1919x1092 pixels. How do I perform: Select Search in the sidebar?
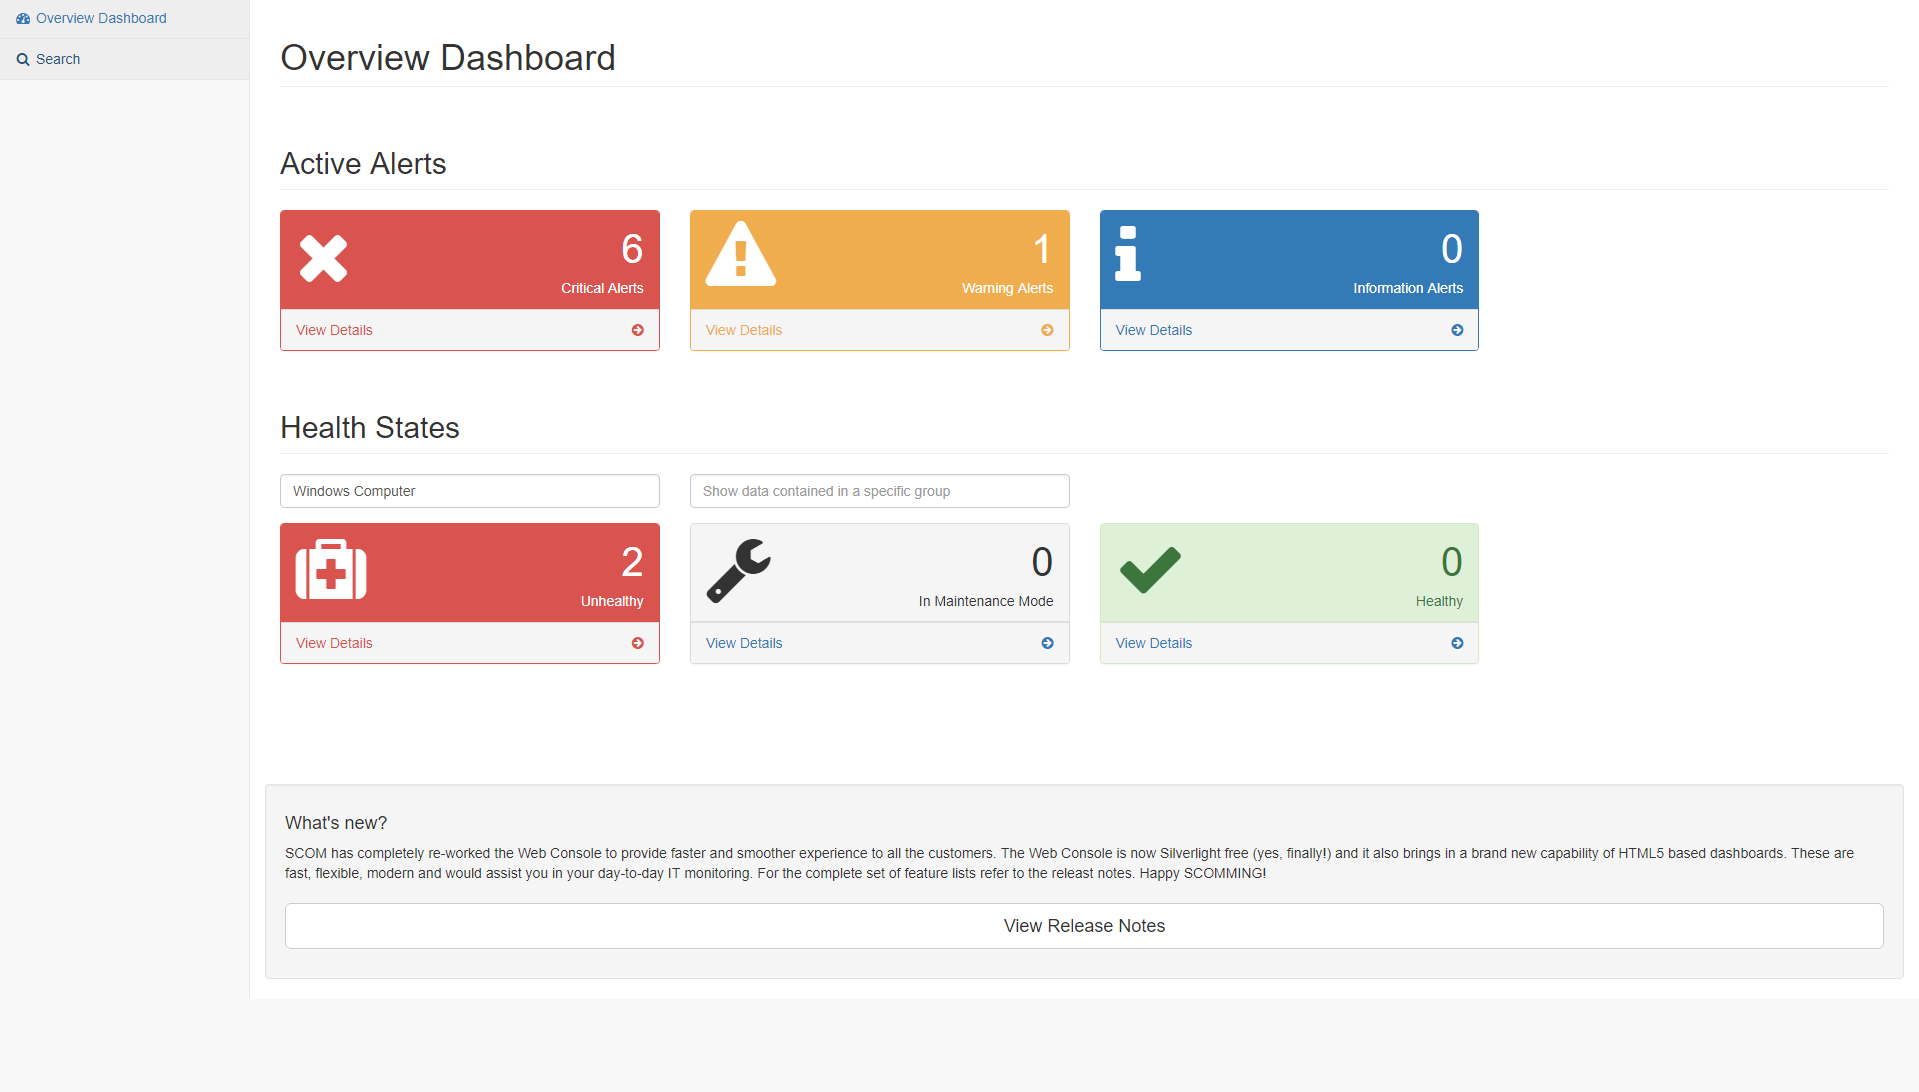(x=57, y=59)
